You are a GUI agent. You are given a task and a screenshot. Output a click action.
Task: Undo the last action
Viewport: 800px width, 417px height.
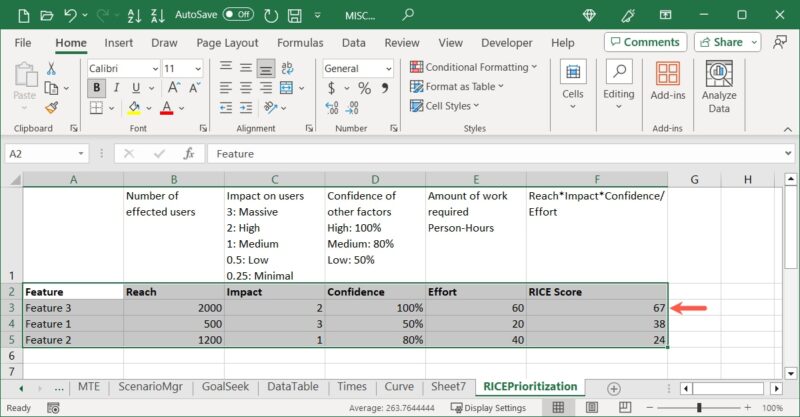pyautogui.click(x=70, y=15)
